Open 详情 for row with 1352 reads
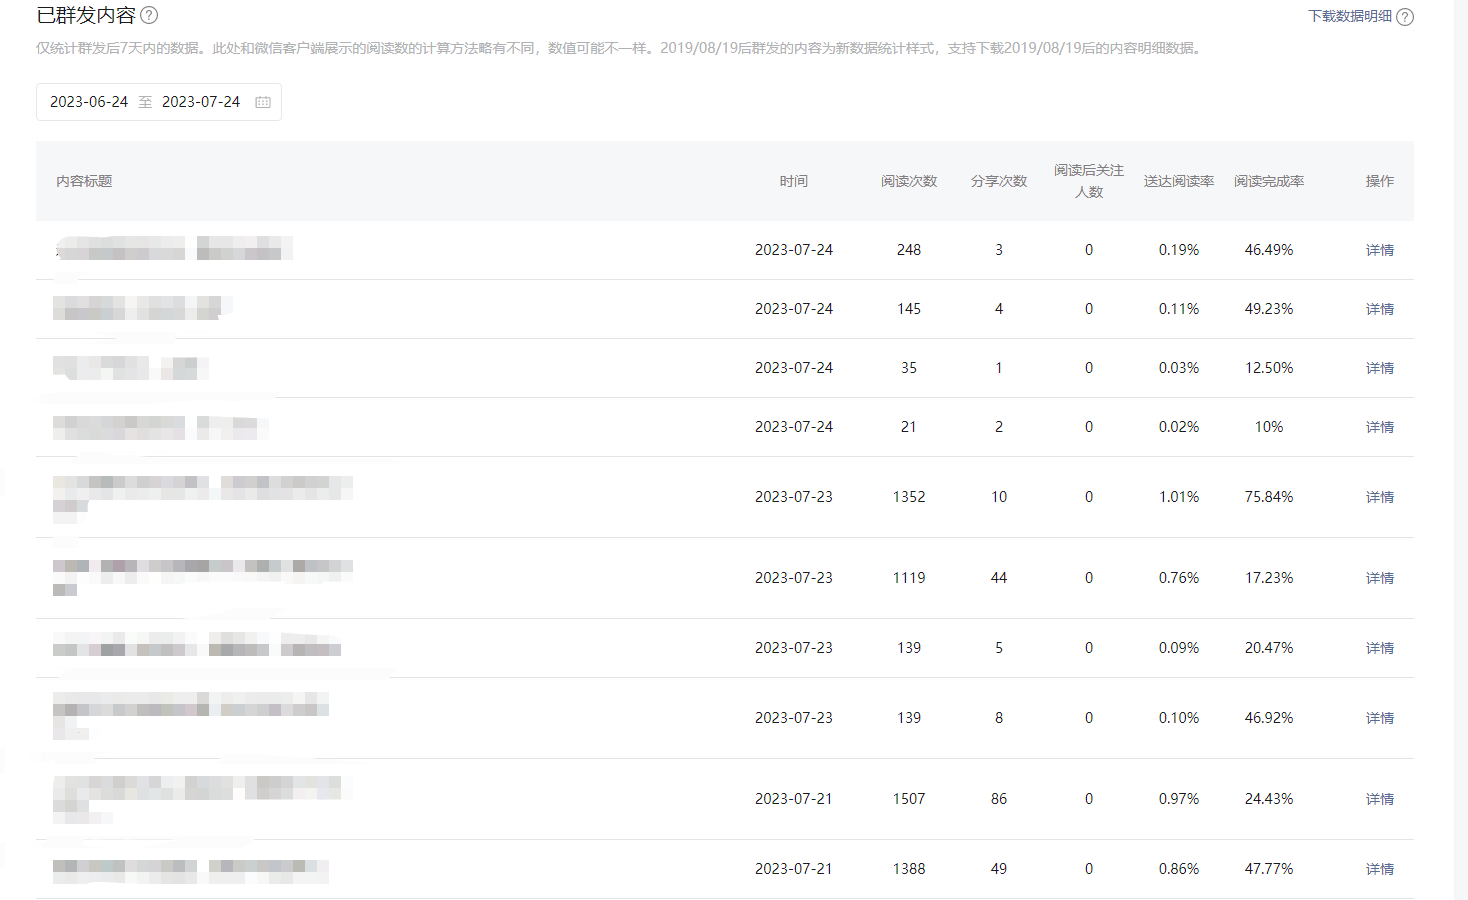The image size is (1468, 900). point(1379,497)
